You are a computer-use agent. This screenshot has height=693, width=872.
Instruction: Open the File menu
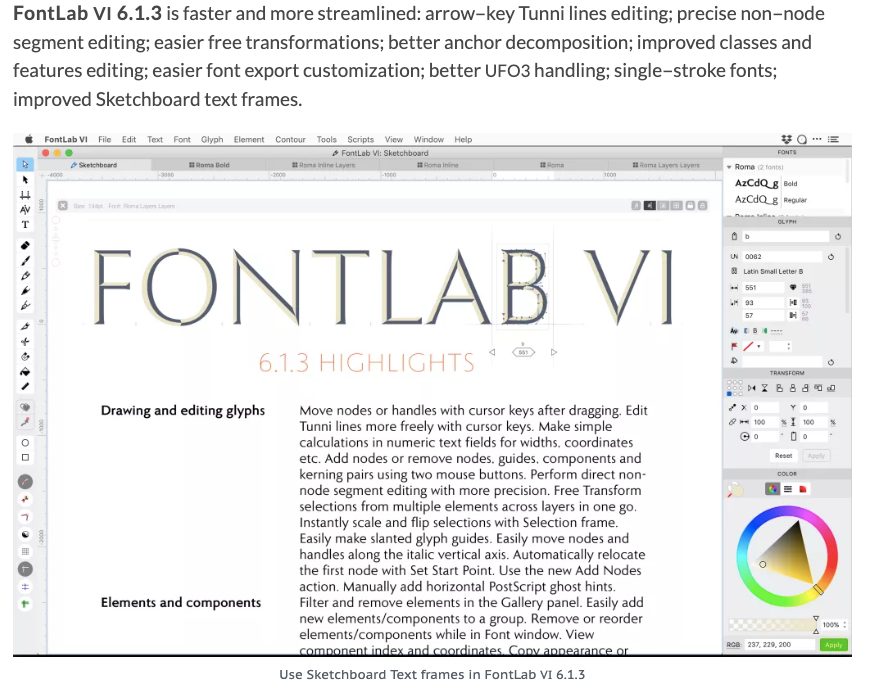[105, 140]
